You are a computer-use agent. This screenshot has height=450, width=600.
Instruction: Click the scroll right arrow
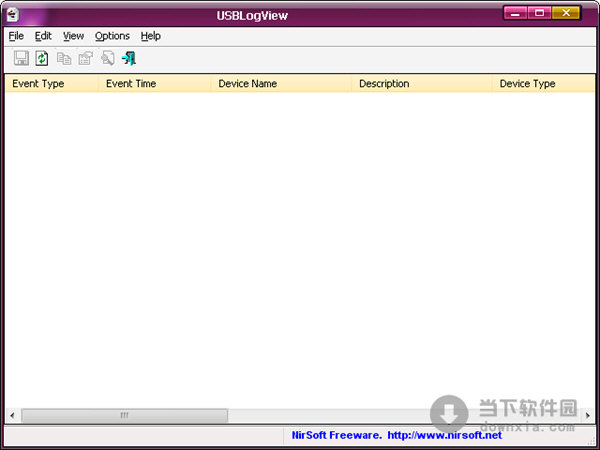588,416
